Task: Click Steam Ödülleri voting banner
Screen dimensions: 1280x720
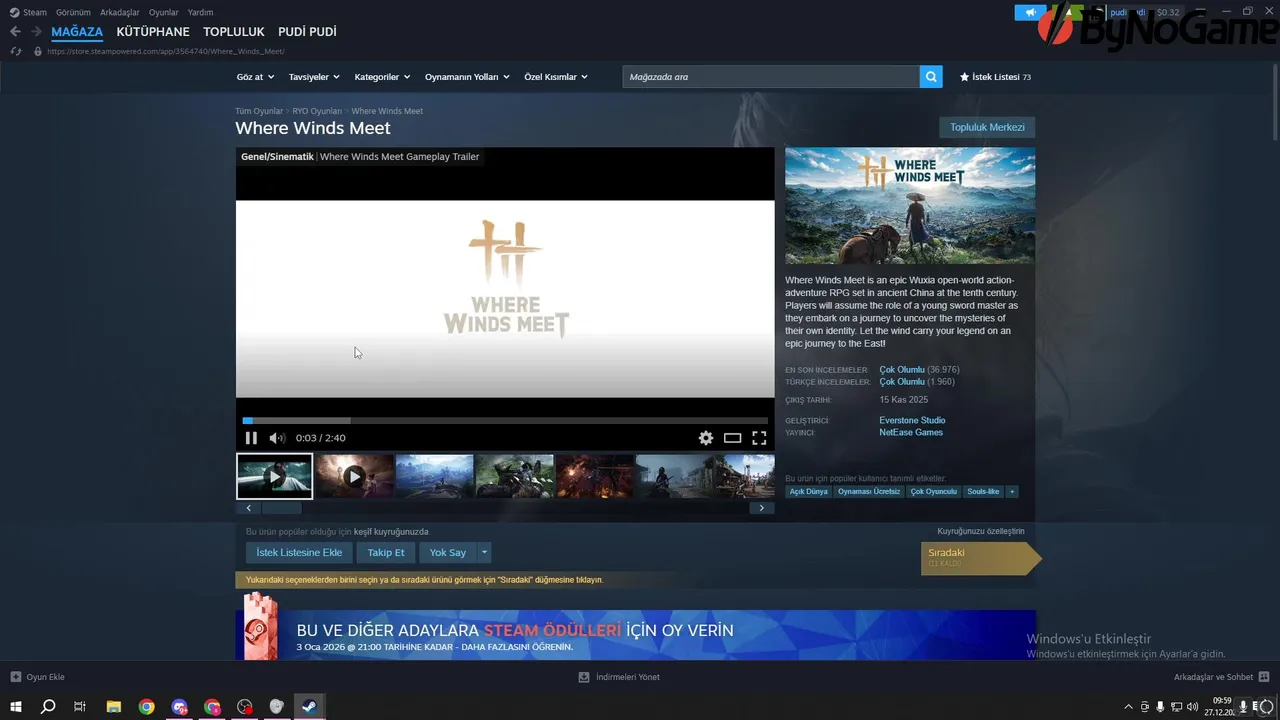Action: (x=636, y=635)
